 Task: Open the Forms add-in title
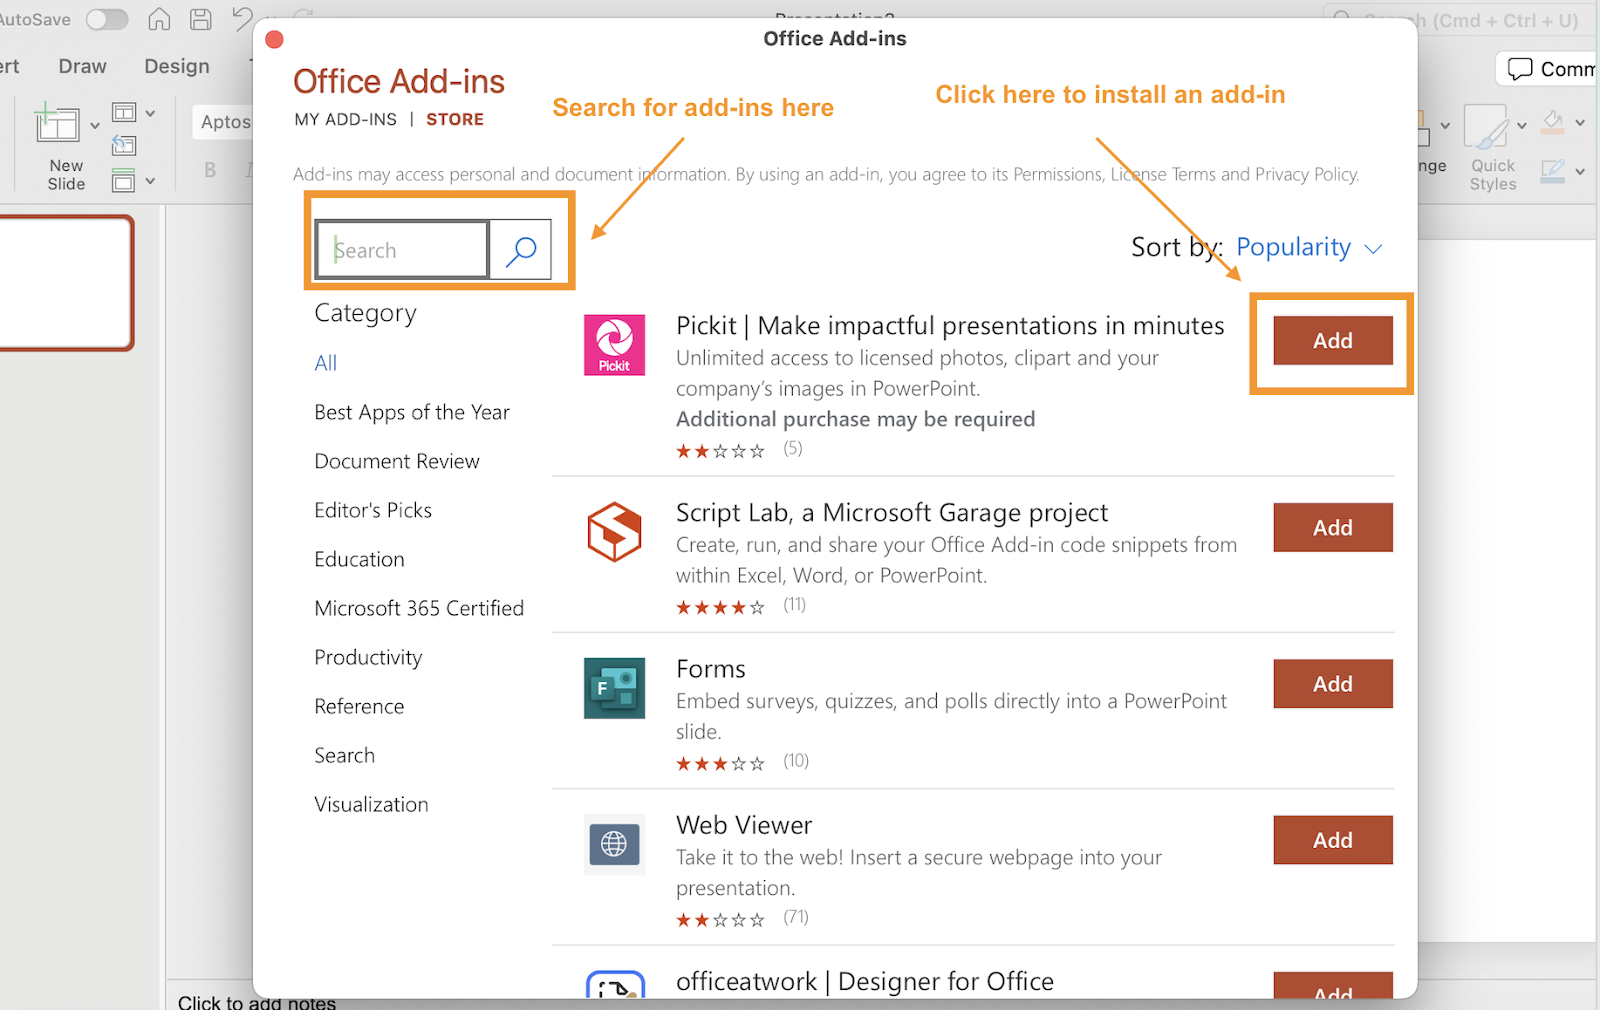[x=711, y=669]
